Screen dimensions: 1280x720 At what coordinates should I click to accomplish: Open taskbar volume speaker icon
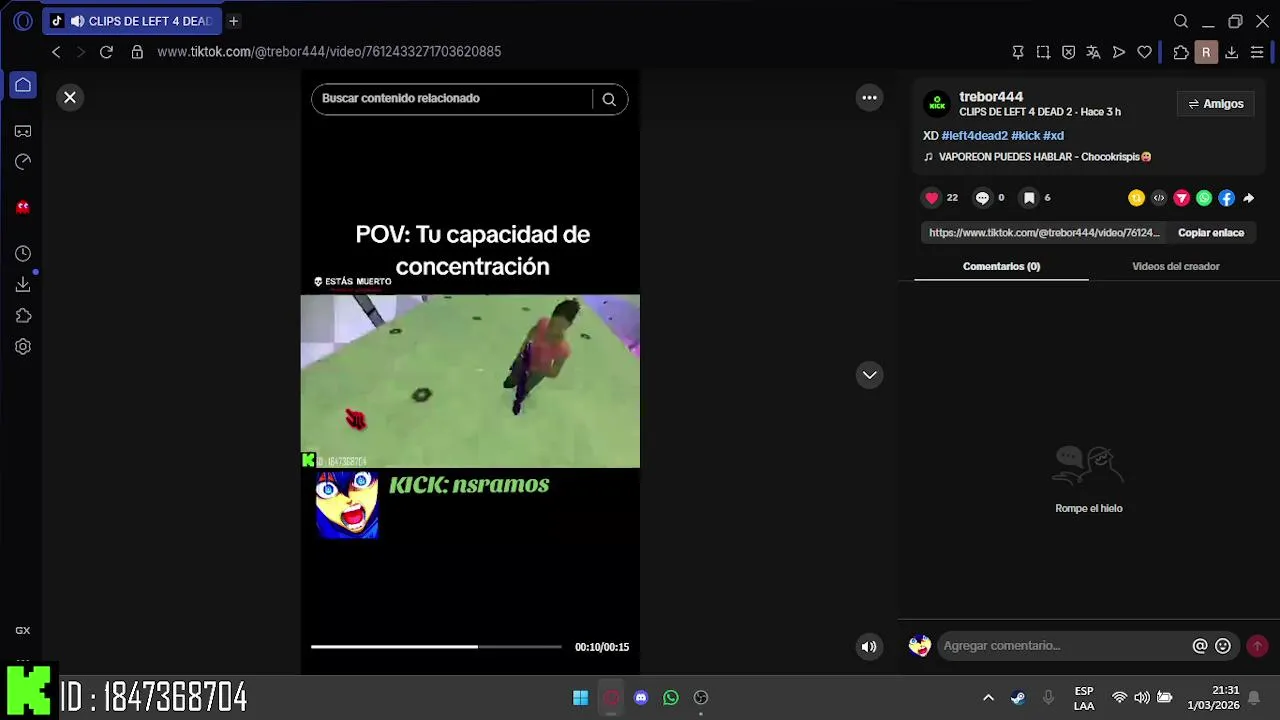click(1142, 698)
